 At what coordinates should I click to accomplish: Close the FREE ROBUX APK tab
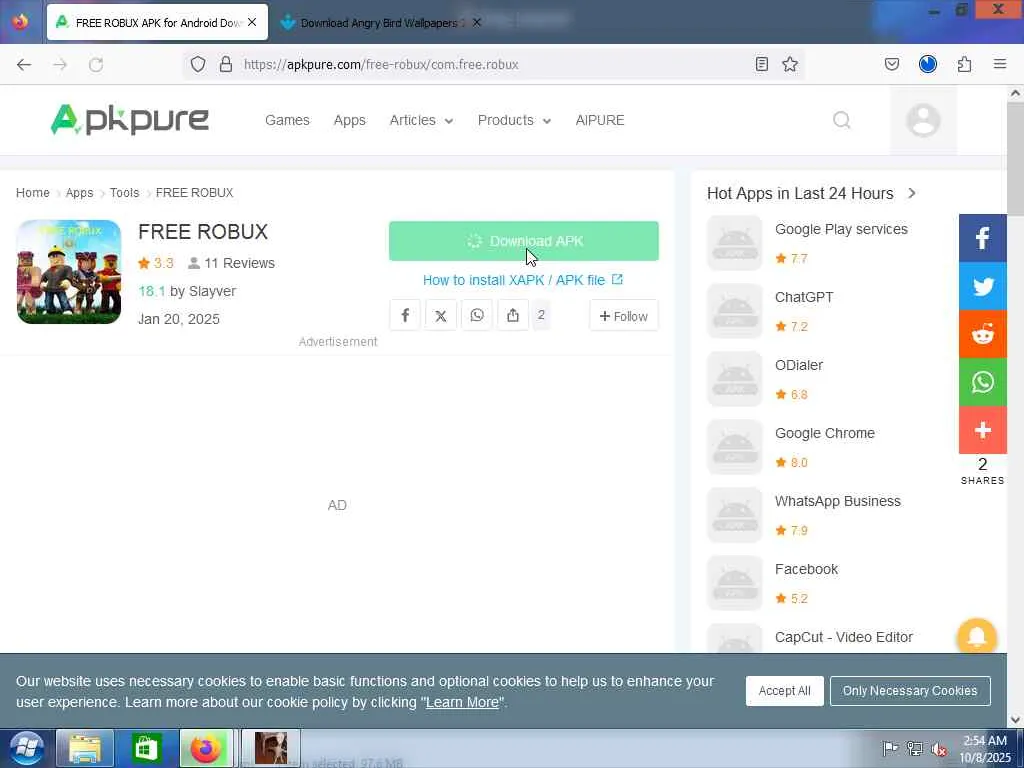pos(252,22)
